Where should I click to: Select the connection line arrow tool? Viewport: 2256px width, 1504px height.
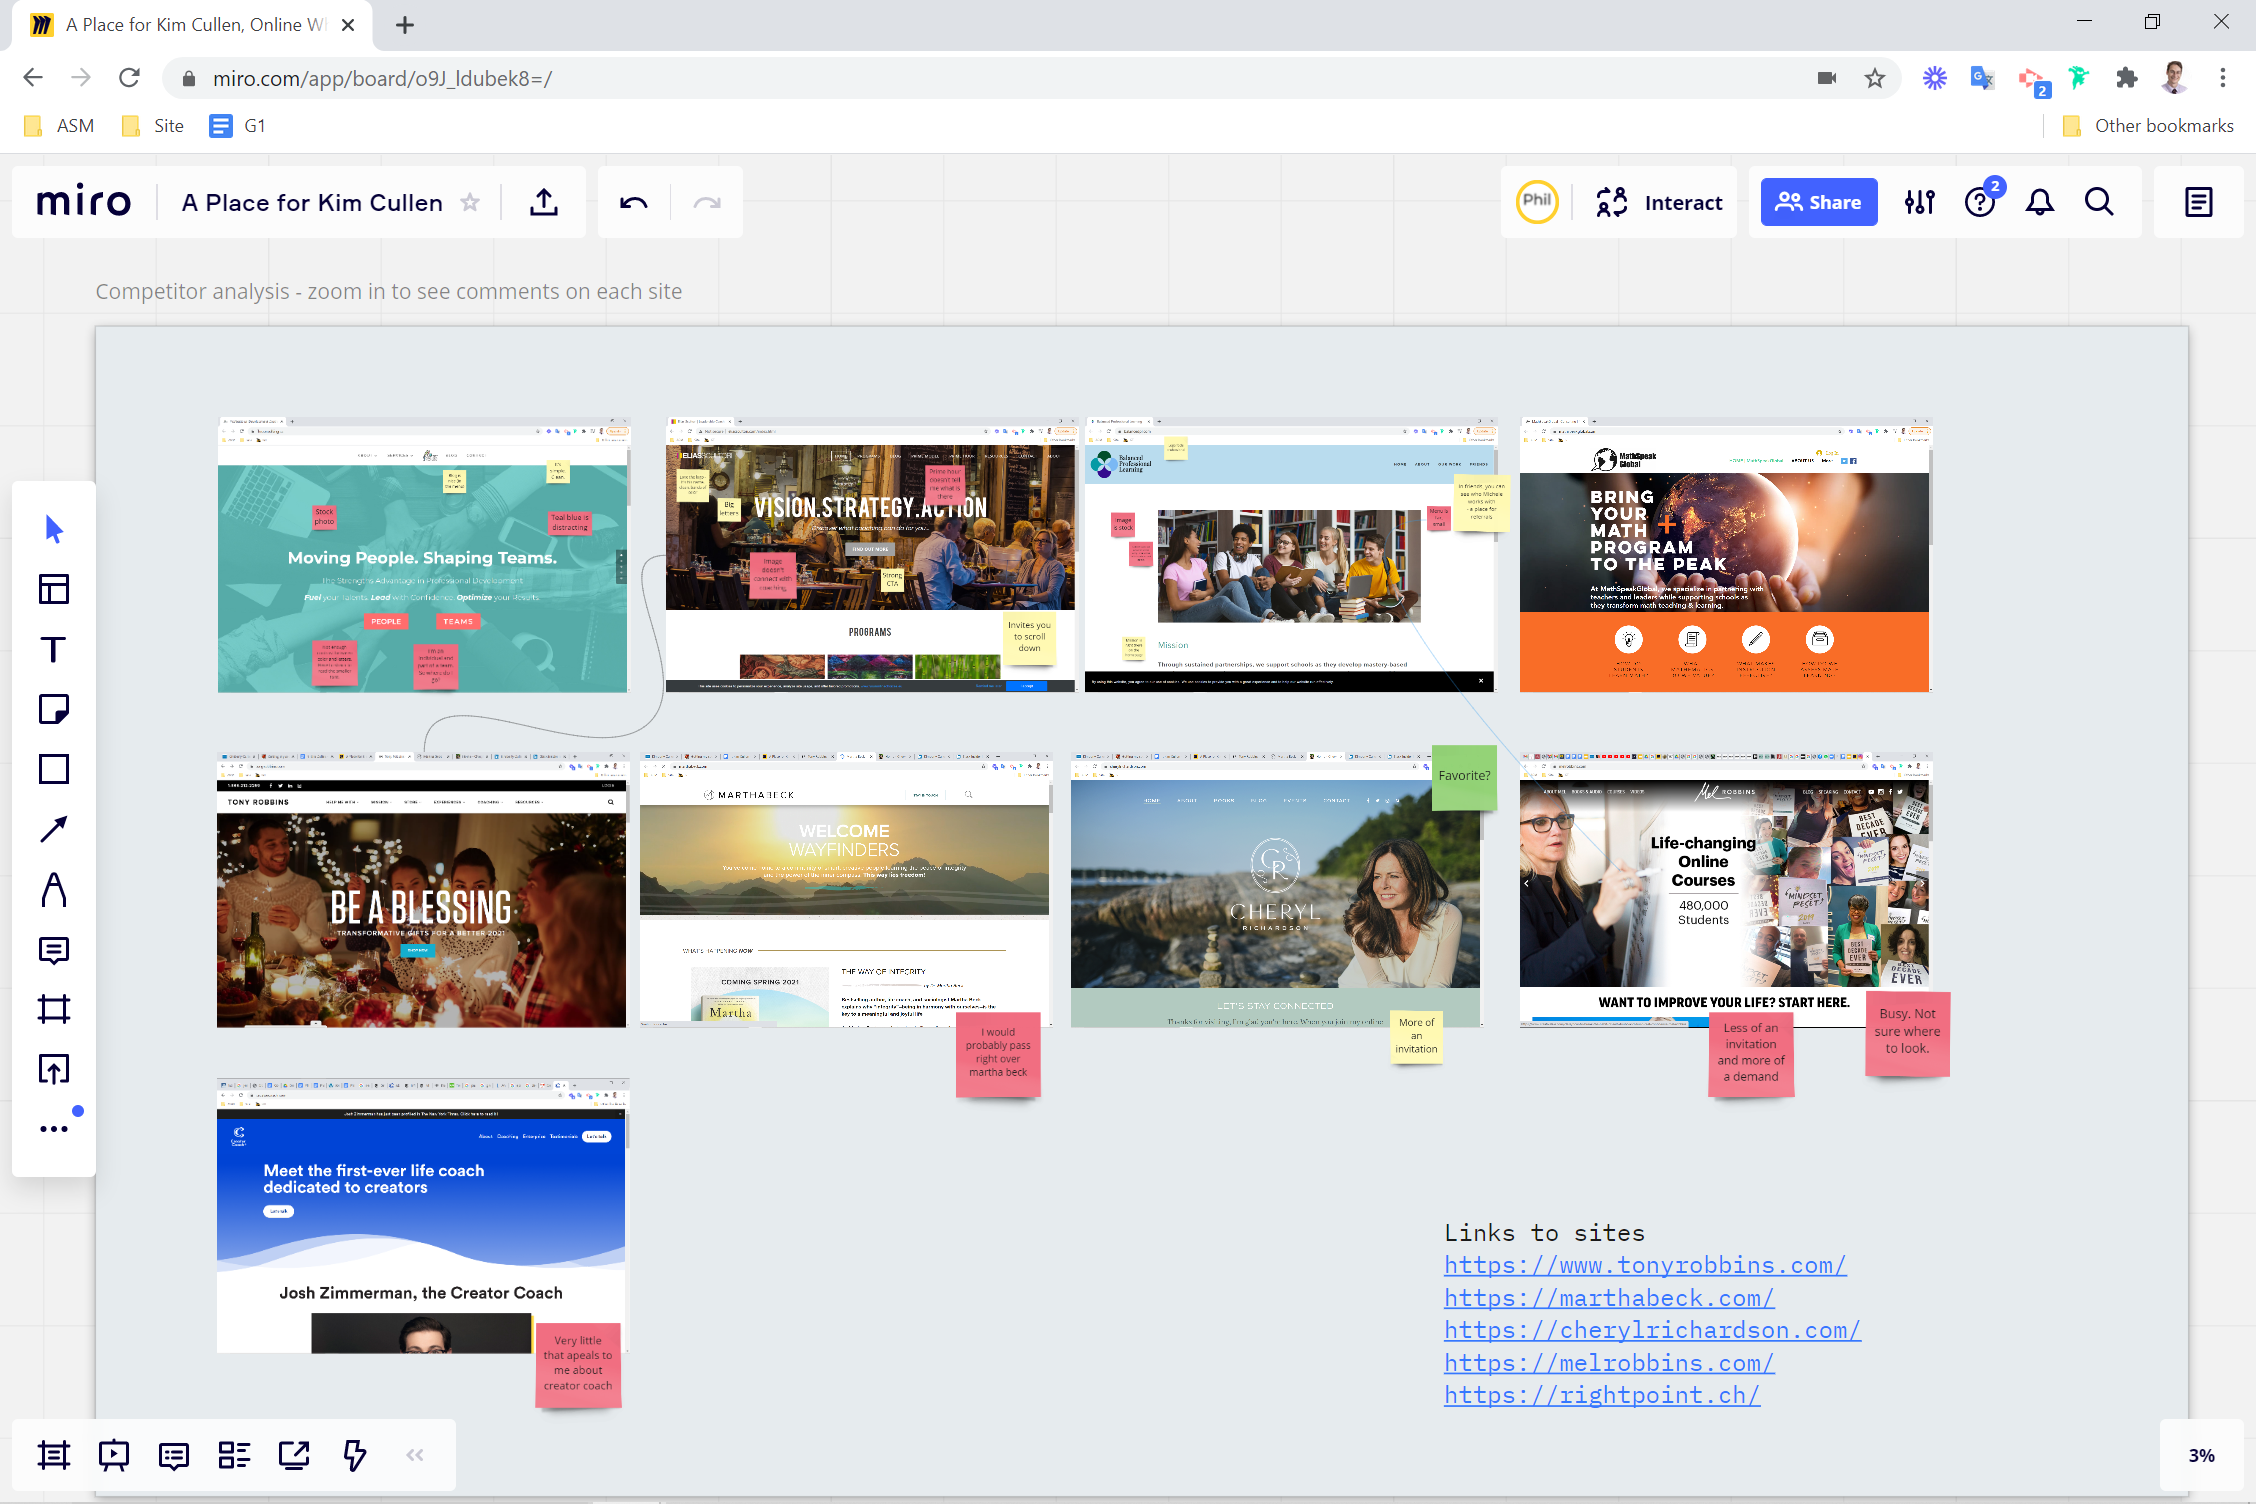[x=54, y=829]
